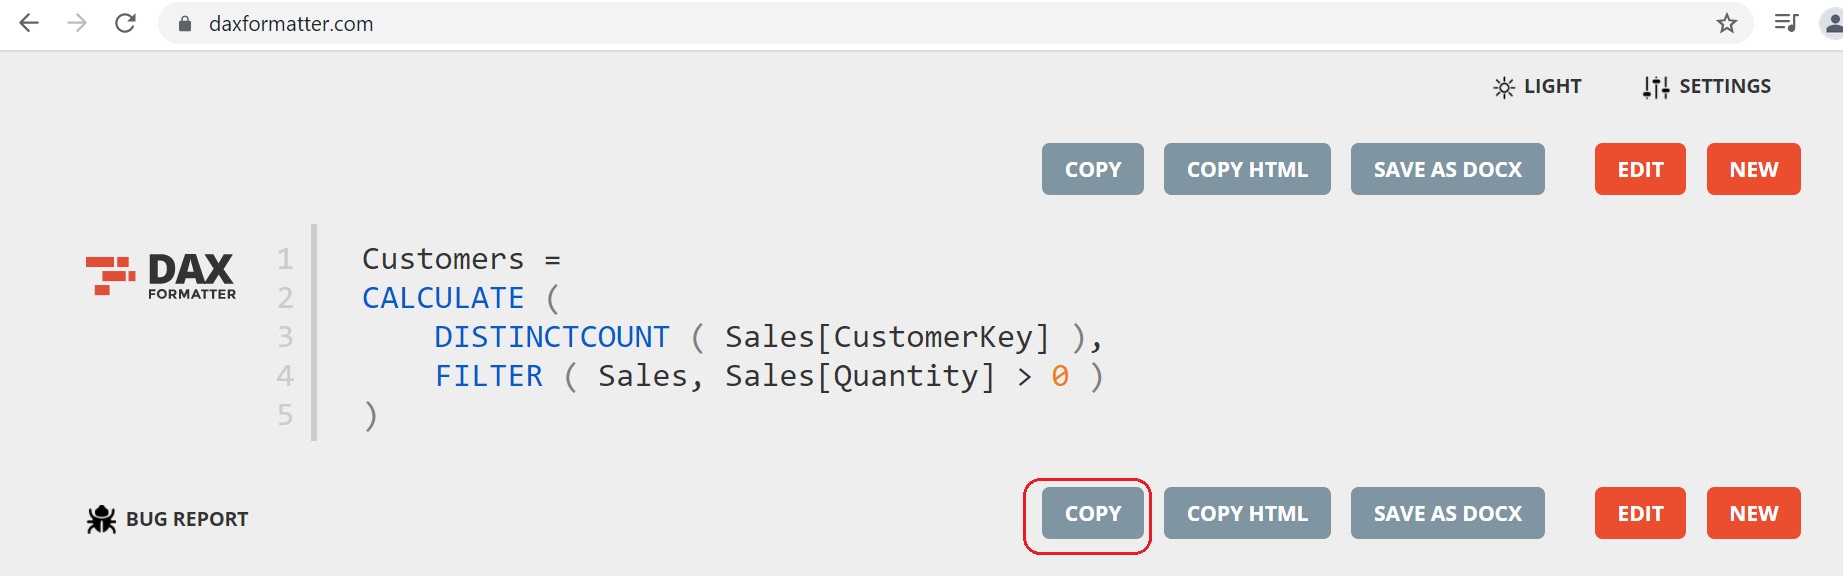Reload the daxformatter.com page
This screenshot has height=585, width=1843.
[125, 23]
